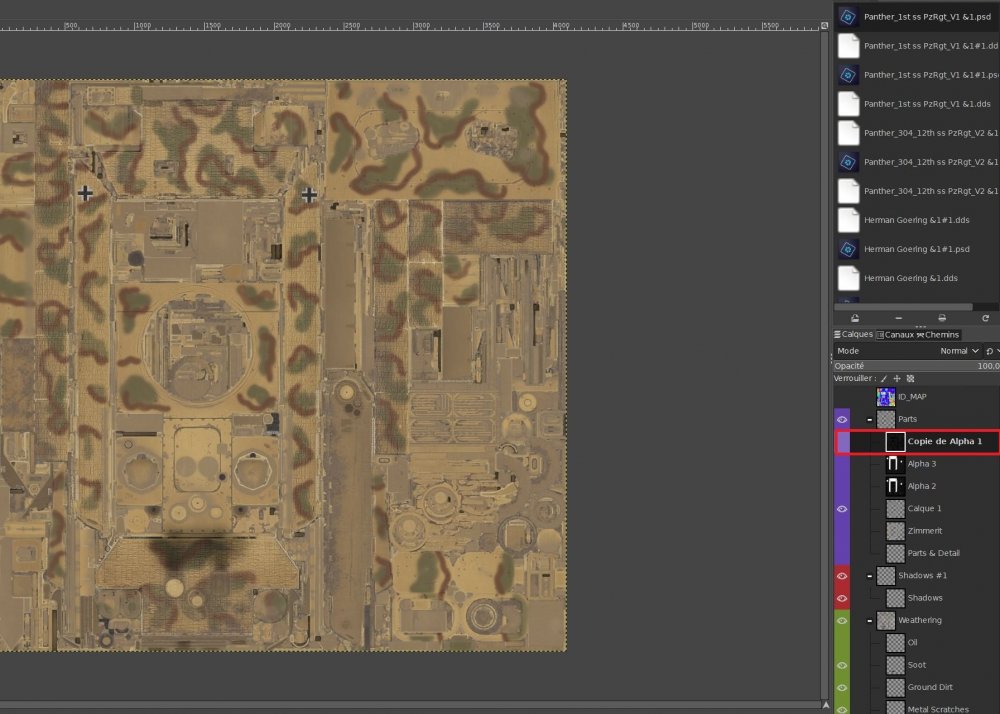Toggle the lock alpha checkerboard icon
The width and height of the screenshot is (1000, 714).
tap(910, 379)
